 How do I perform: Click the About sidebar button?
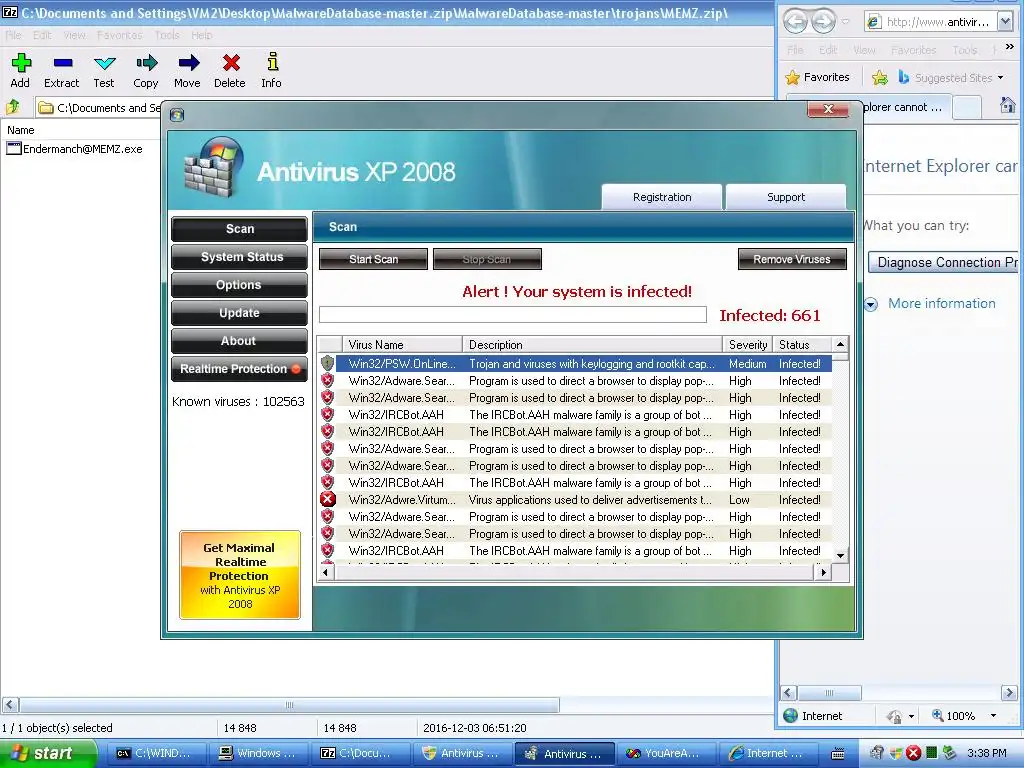[x=239, y=341]
